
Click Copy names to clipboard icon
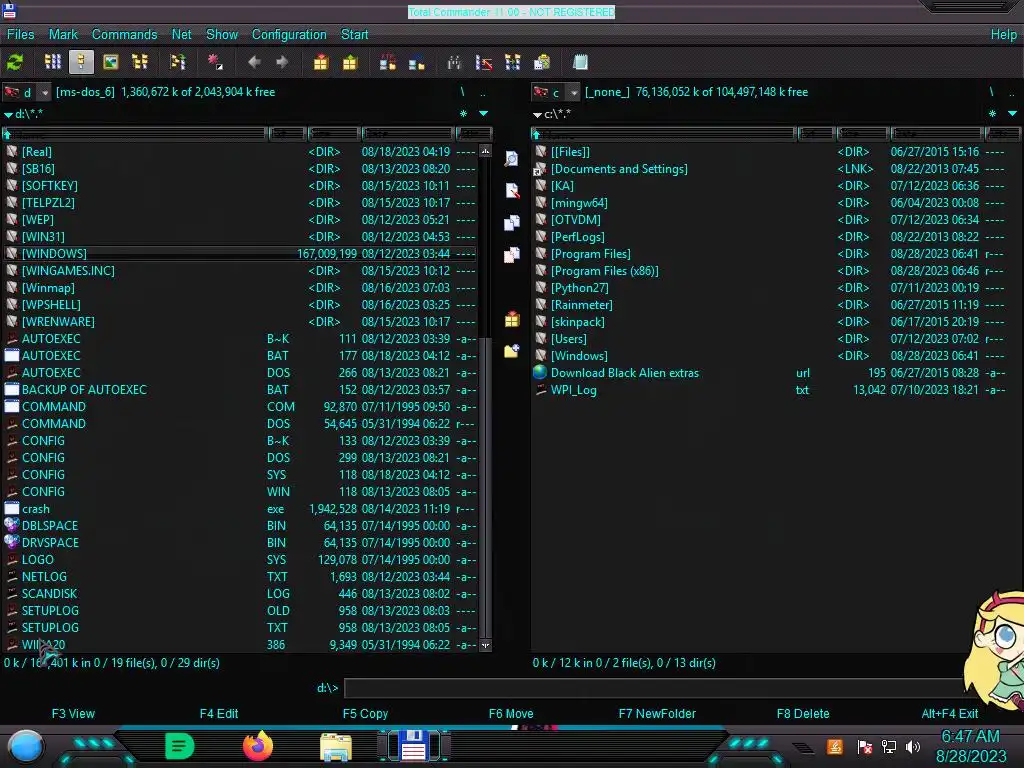click(x=542, y=63)
